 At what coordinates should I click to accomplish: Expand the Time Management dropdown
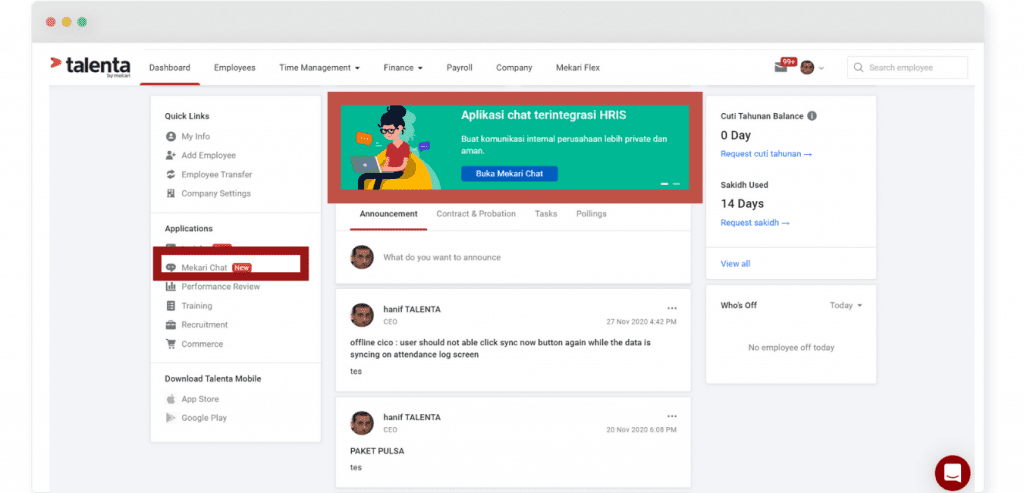(x=319, y=68)
